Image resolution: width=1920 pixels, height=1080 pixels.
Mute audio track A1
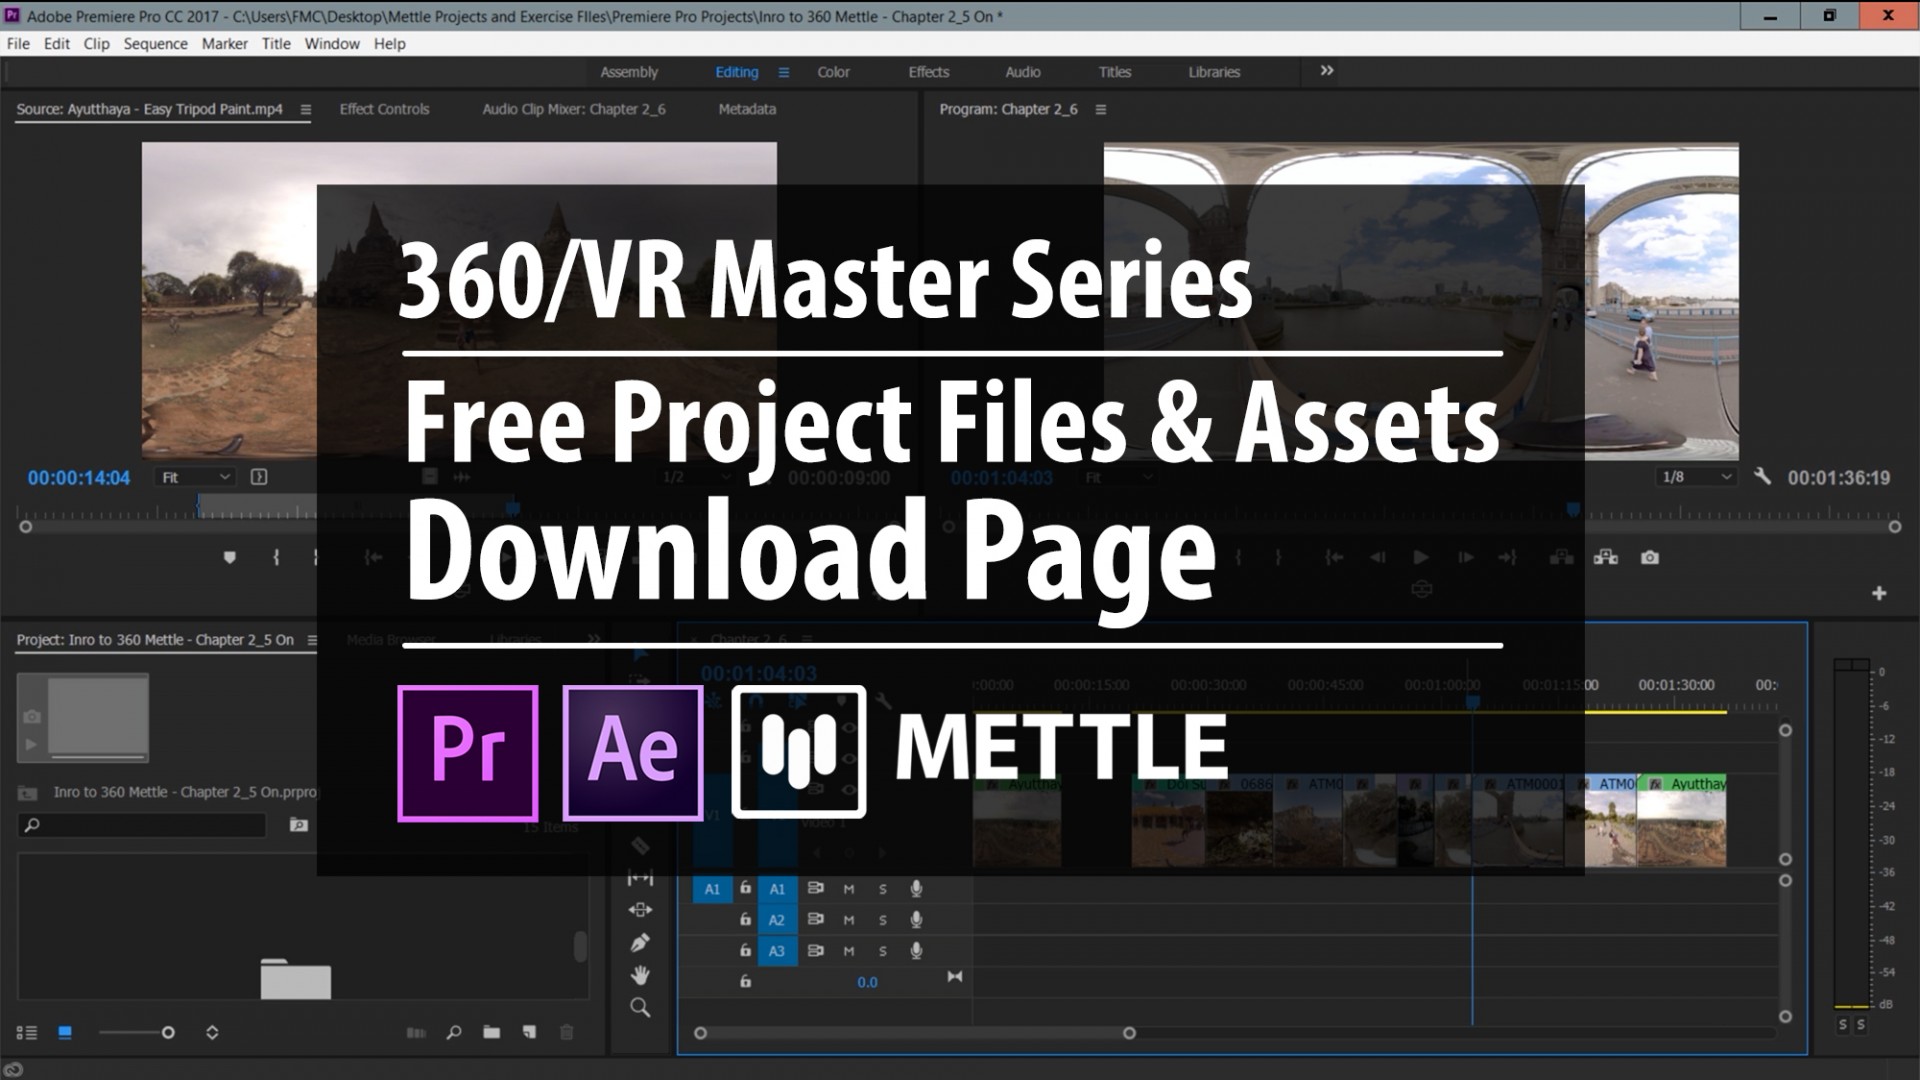coord(849,889)
